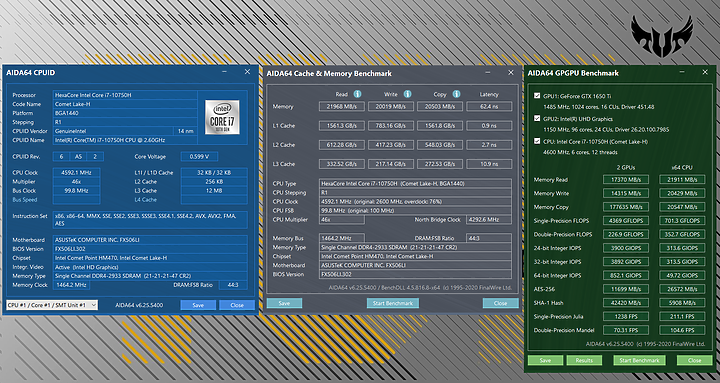Click Close button in GPGPU Benchmark window
720x383 pixels.
695,360
